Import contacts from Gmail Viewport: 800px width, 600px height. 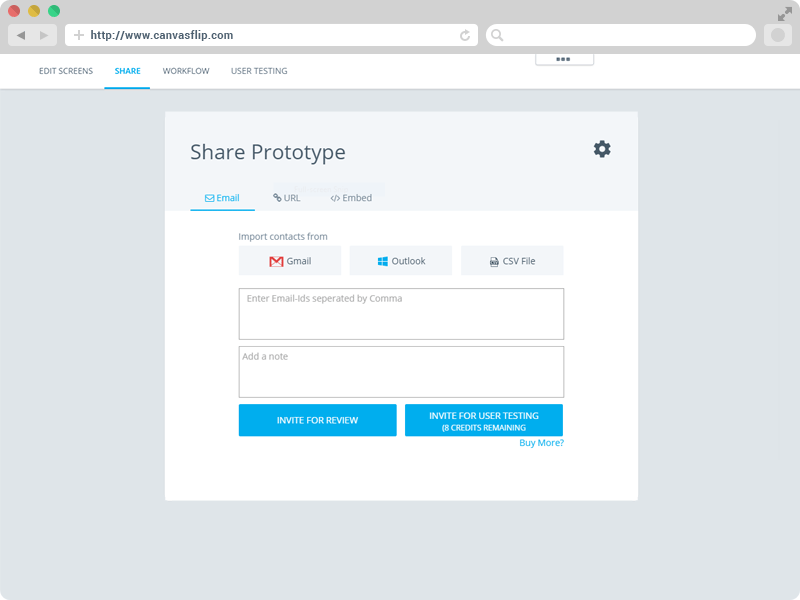[x=290, y=261]
